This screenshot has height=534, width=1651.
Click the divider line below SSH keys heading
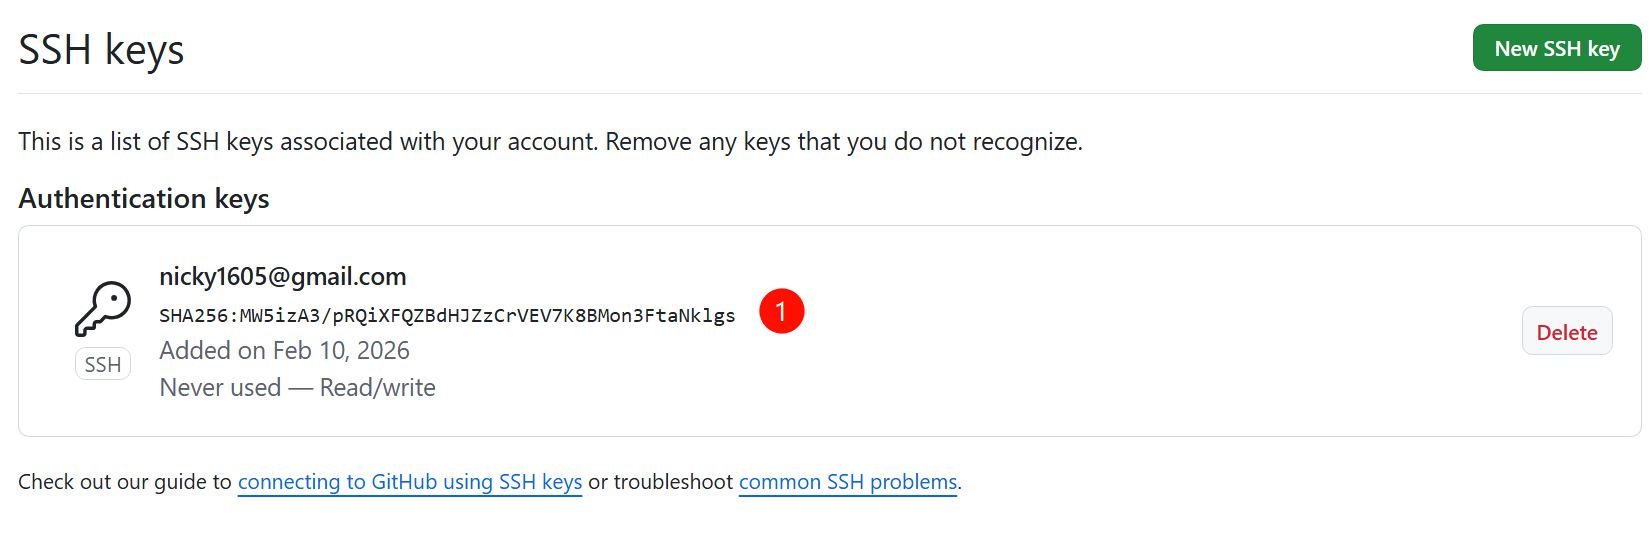(800, 93)
